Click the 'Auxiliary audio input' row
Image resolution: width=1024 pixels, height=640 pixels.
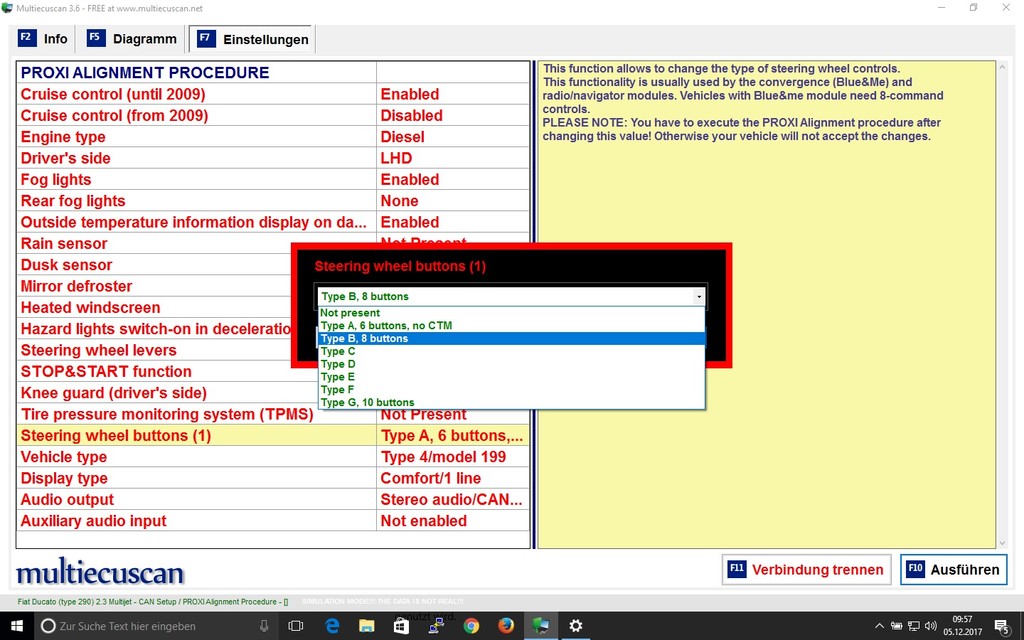point(273,520)
